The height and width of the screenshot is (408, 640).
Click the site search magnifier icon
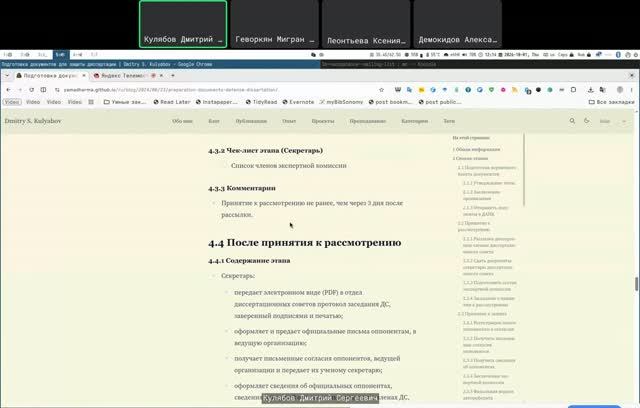(x=572, y=121)
